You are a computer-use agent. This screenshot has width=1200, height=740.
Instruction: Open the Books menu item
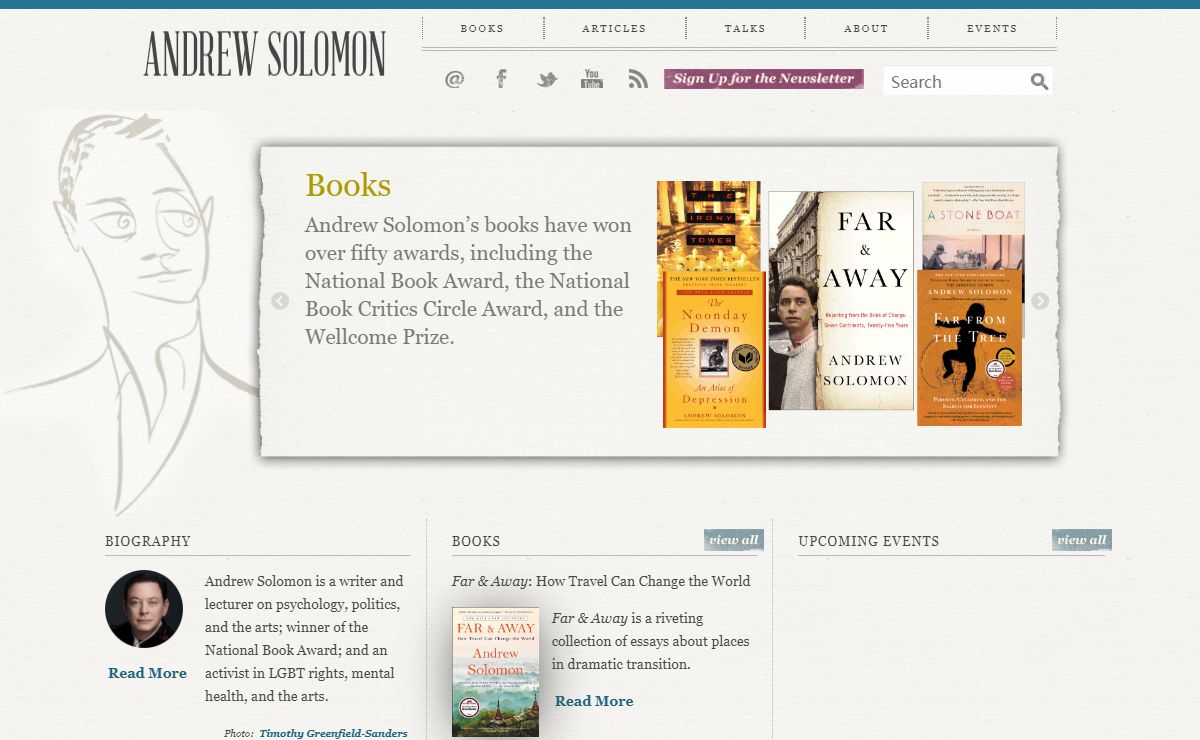[x=482, y=28]
